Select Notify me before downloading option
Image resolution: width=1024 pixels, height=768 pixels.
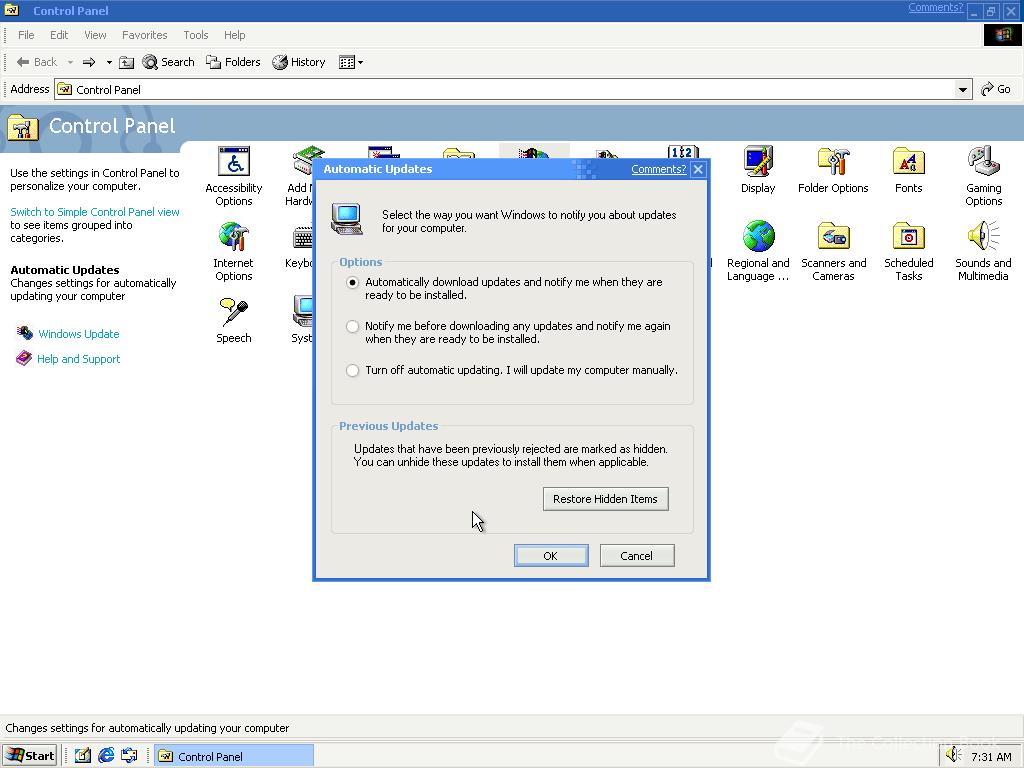(x=353, y=326)
